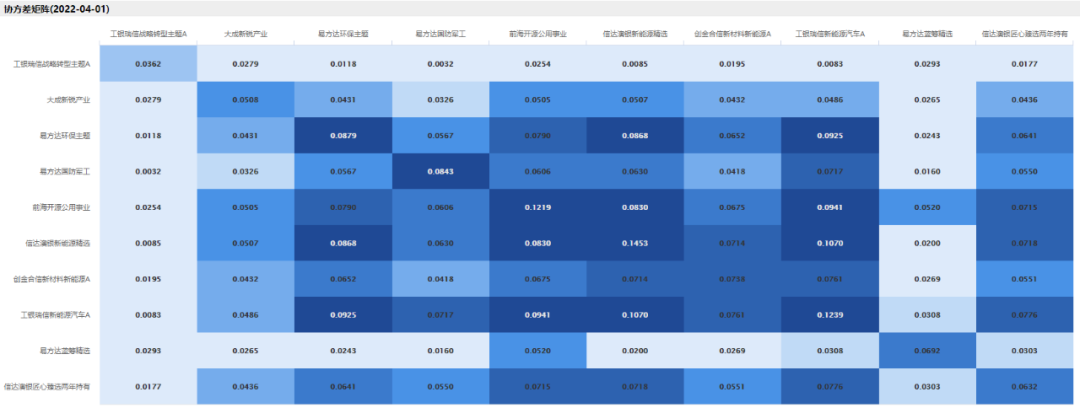Click 0.0032 in the 工银瑞信战略转型主题A row
Image resolution: width=1080 pixels, height=408 pixels.
pyautogui.click(x=440, y=63)
